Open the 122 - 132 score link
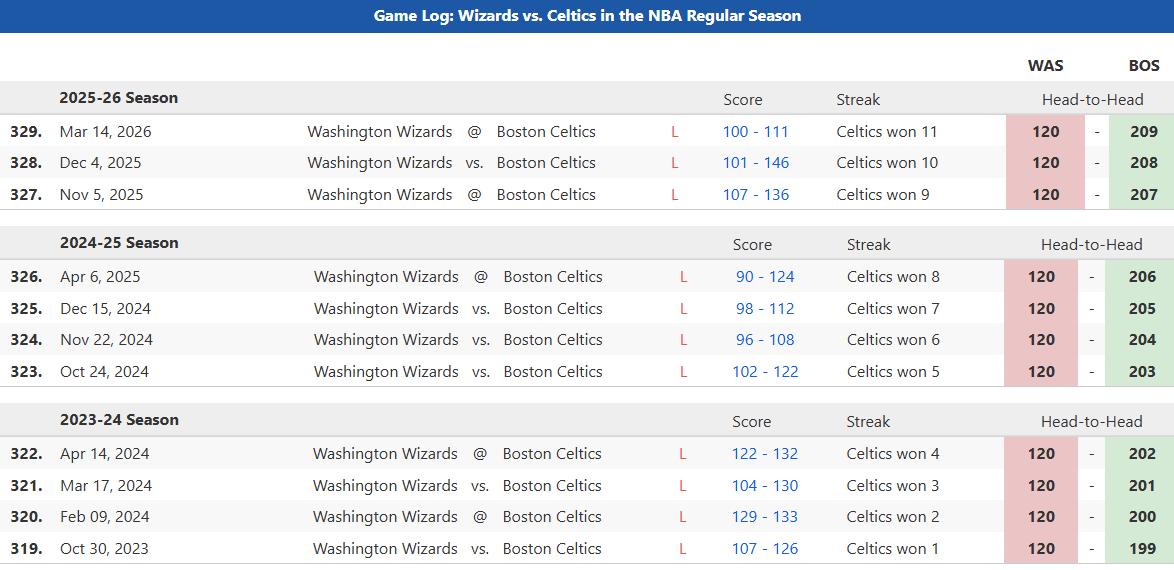Image resolution: width=1174 pixels, height=570 pixels. (x=764, y=454)
